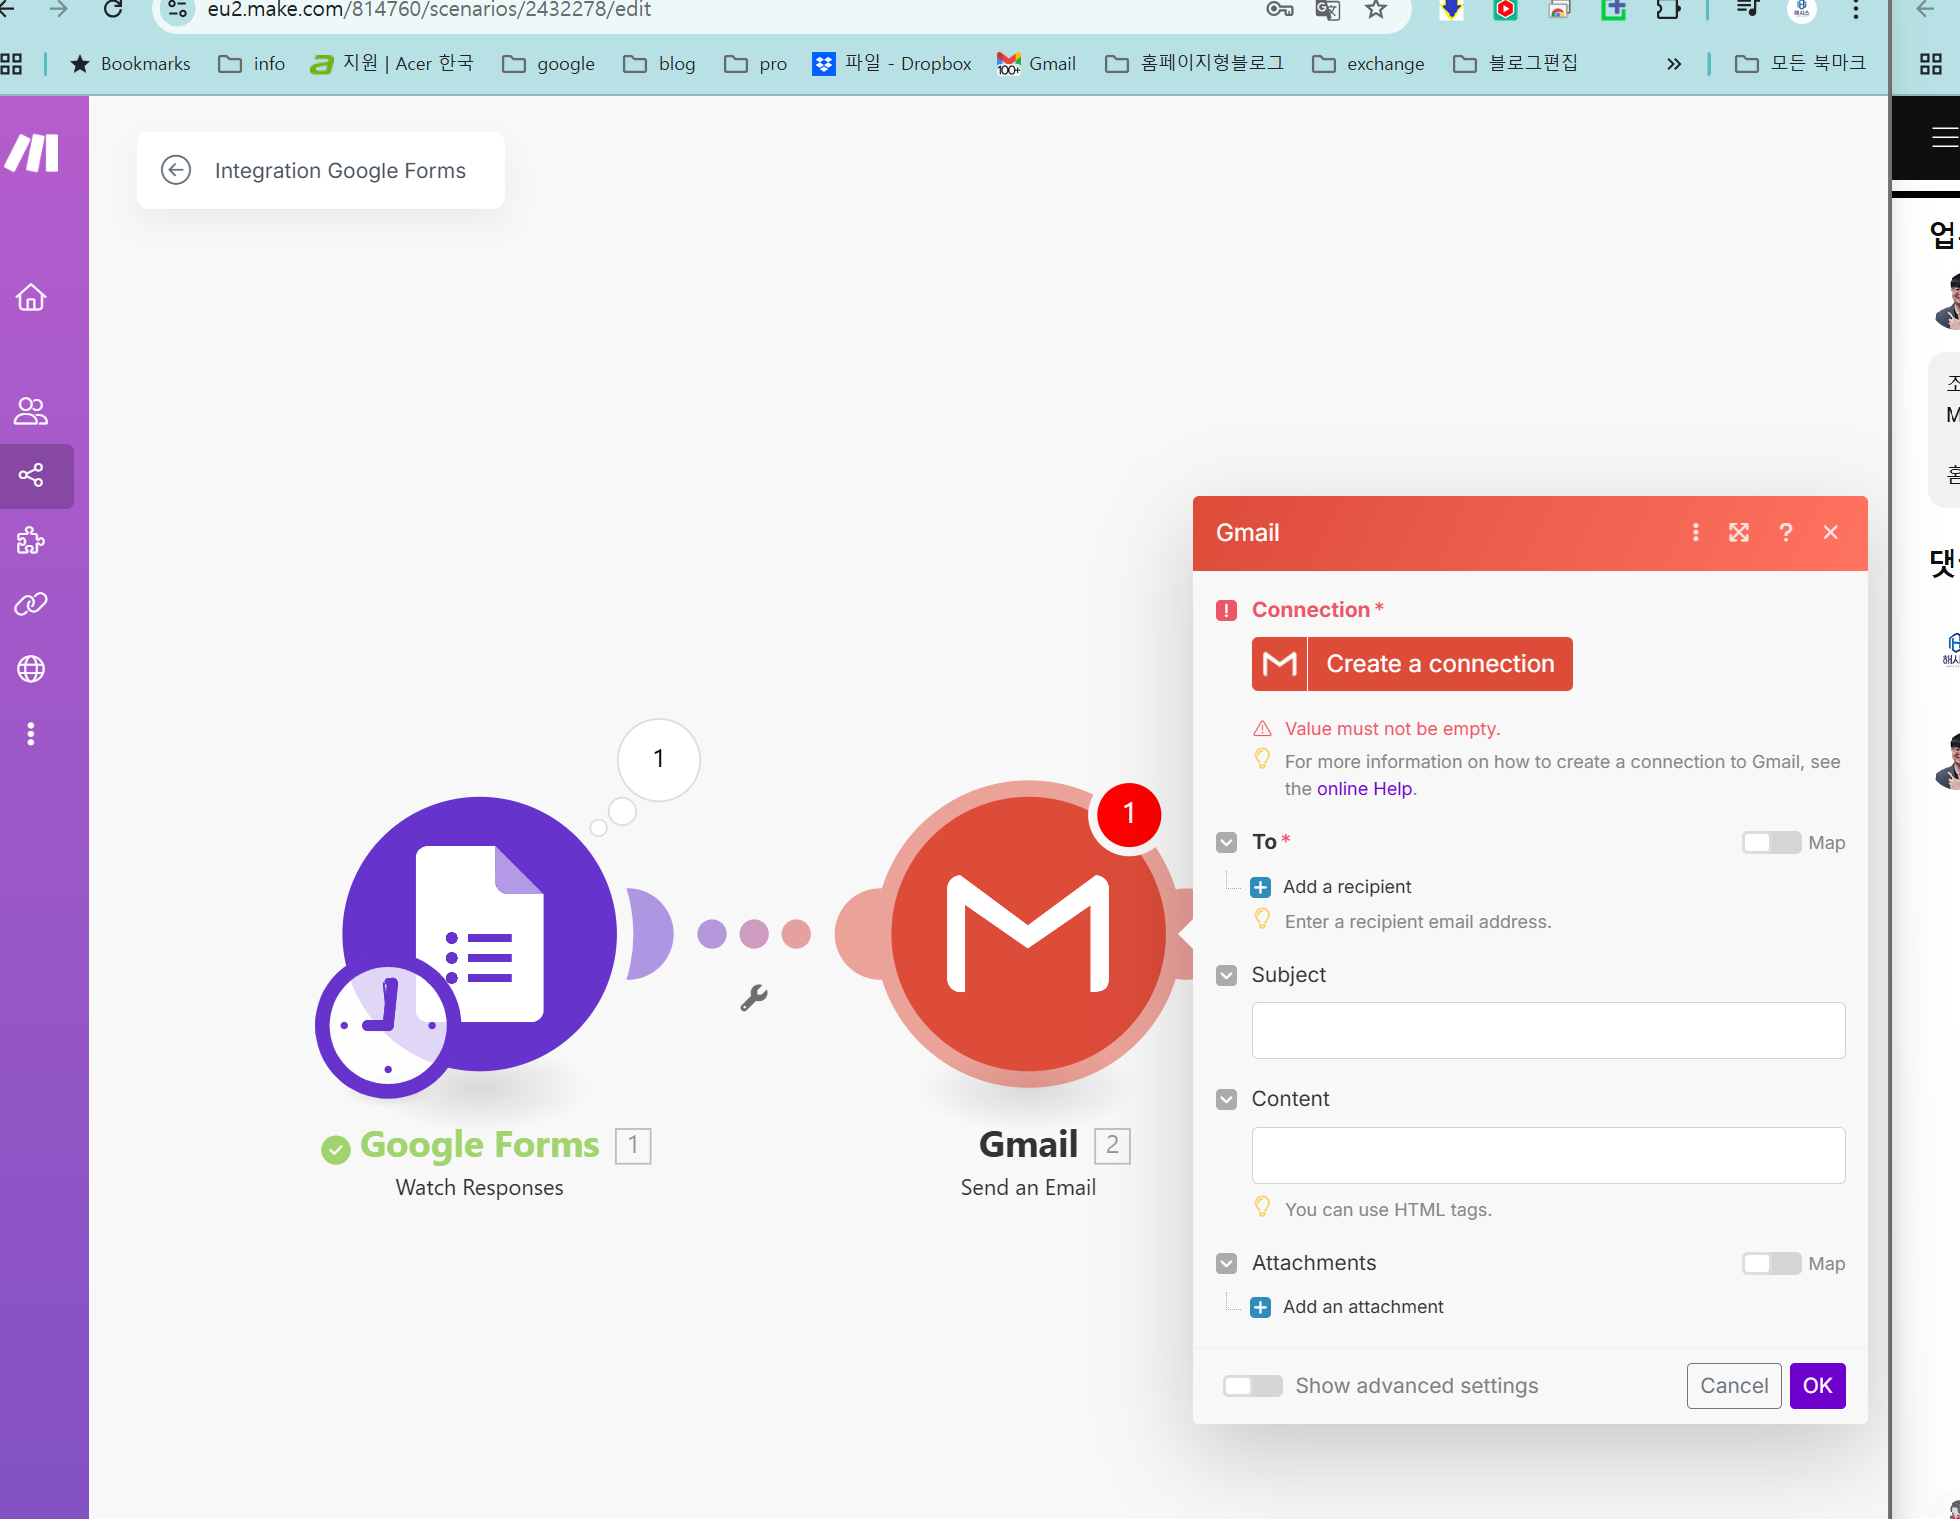The image size is (1960, 1519).
Task: Click the wrench icon between modules
Action: (754, 997)
